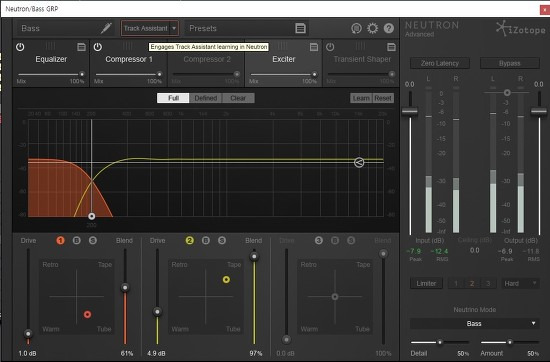Click the band 2 drive value 4.9 dB
Image resolution: width=550 pixels, height=362 pixels.
tap(156, 353)
